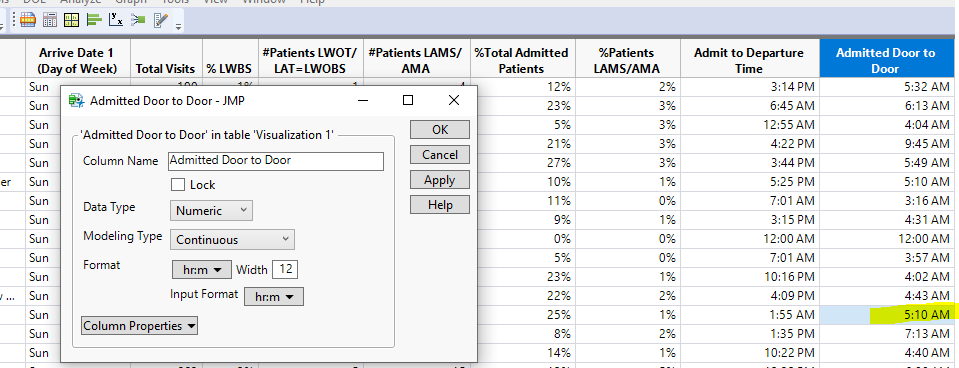
Task: Click the Cancel button
Action: point(440,155)
